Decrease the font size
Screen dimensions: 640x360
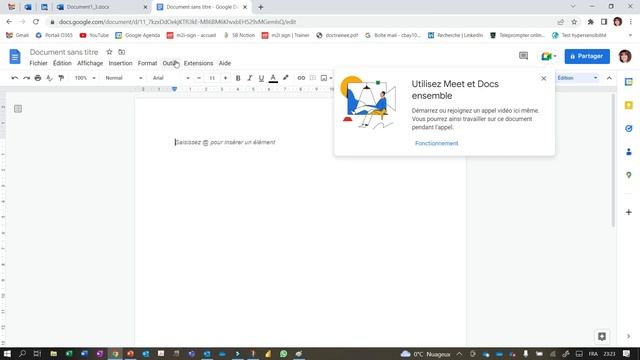tap(199, 78)
